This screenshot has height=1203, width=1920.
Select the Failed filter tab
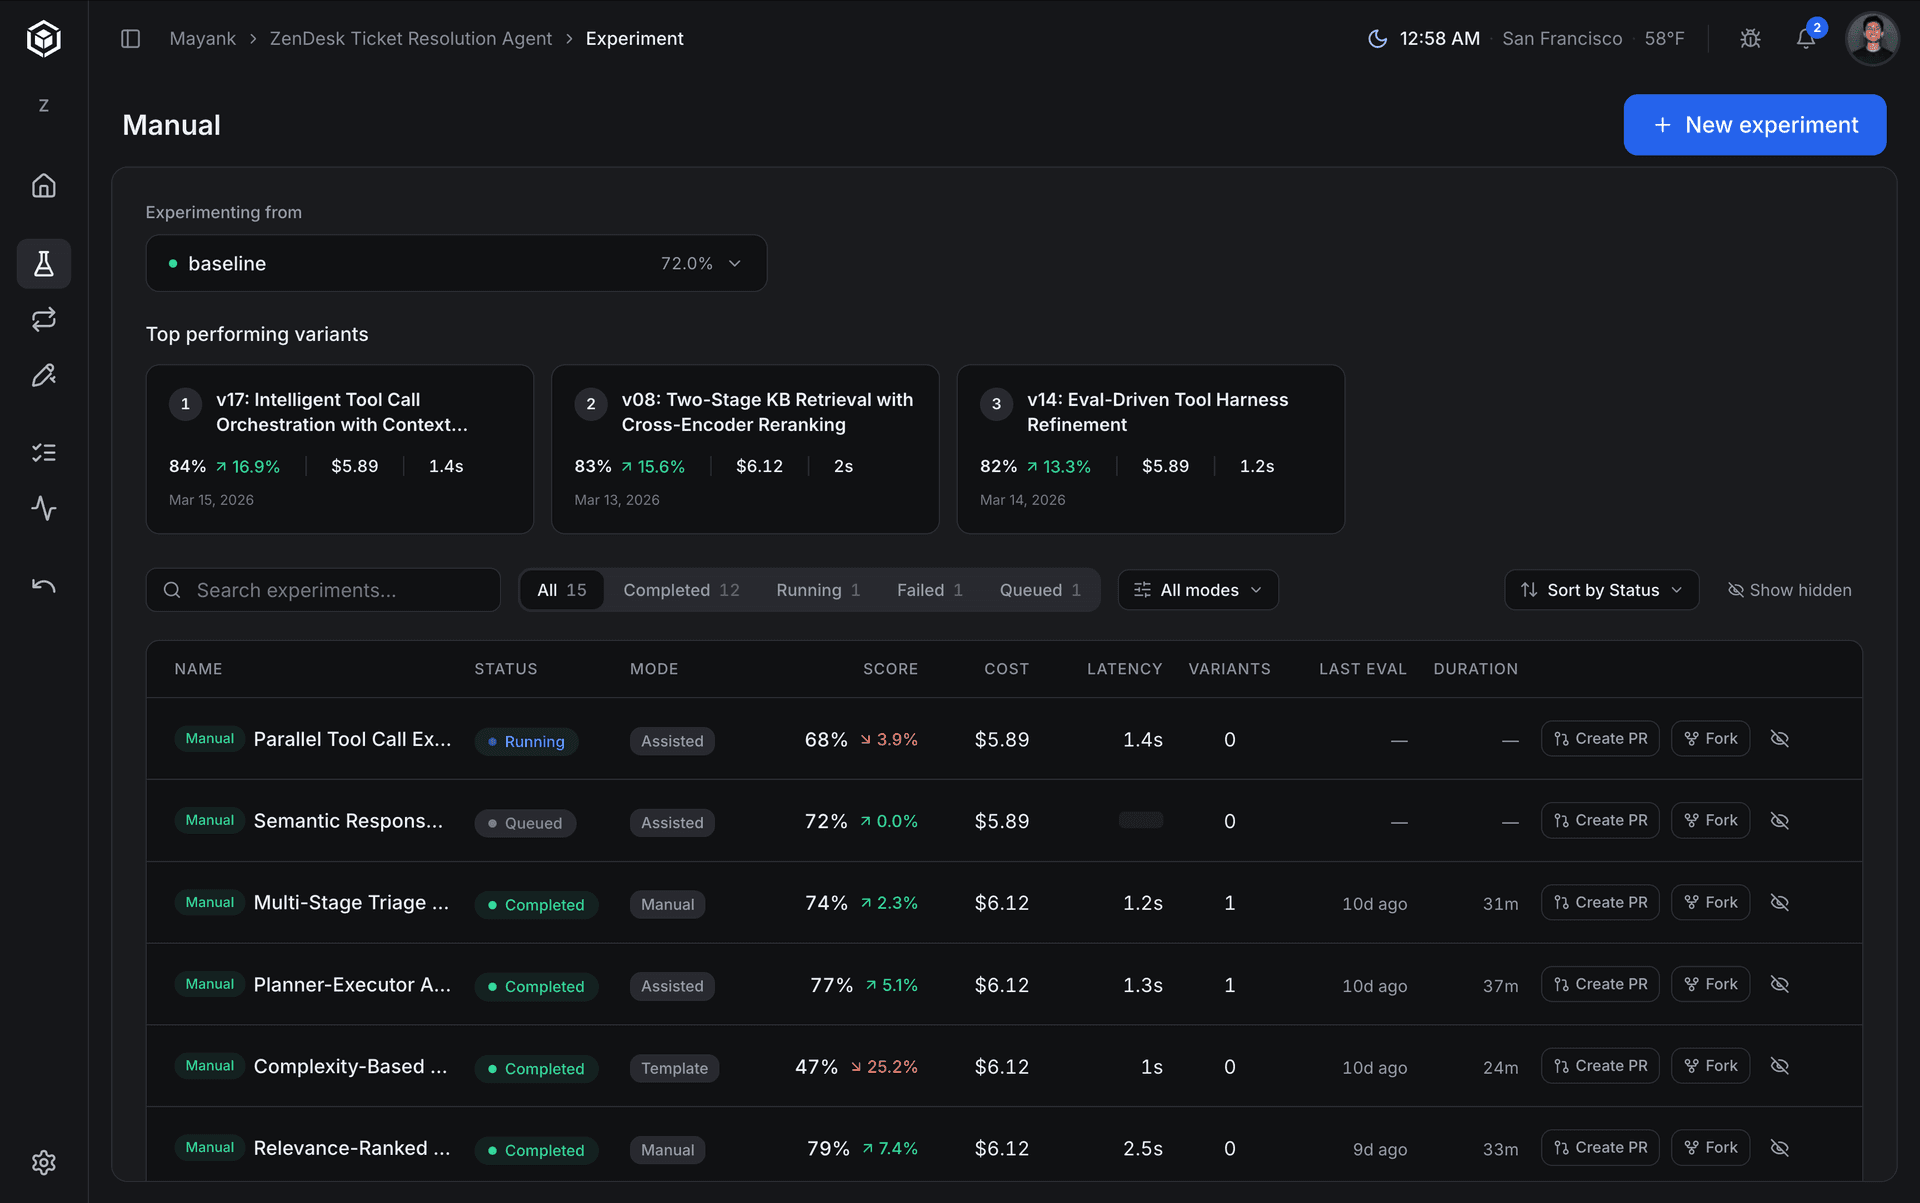pos(929,590)
